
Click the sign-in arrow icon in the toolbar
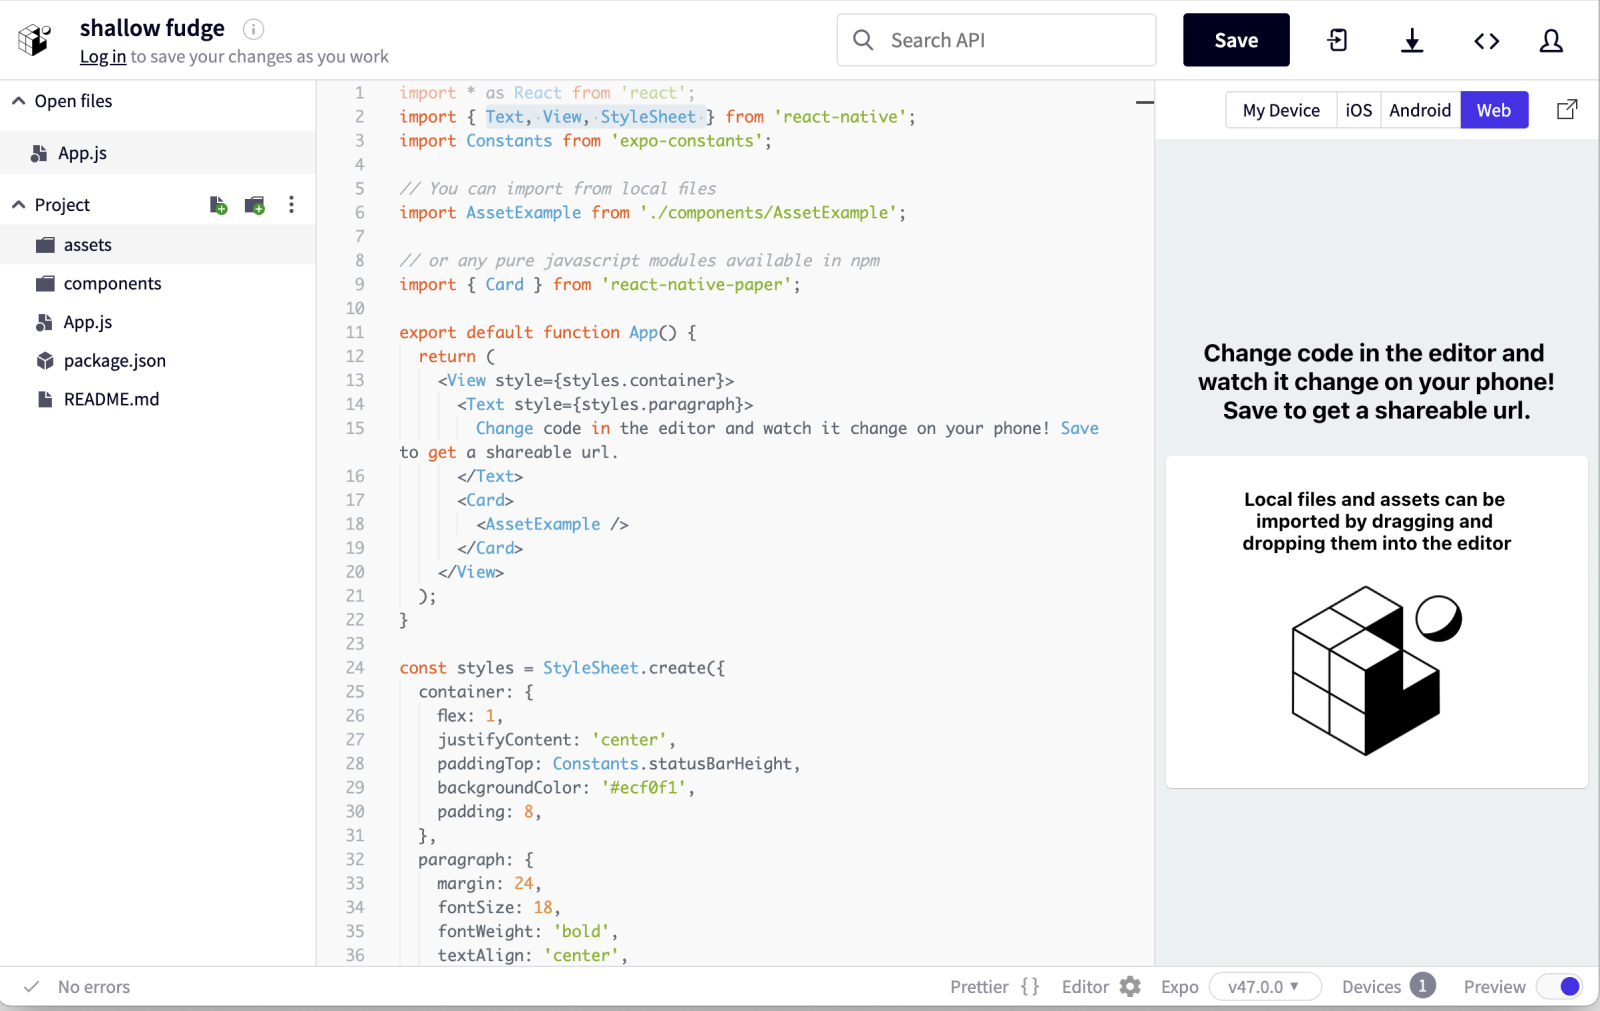click(x=1337, y=40)
